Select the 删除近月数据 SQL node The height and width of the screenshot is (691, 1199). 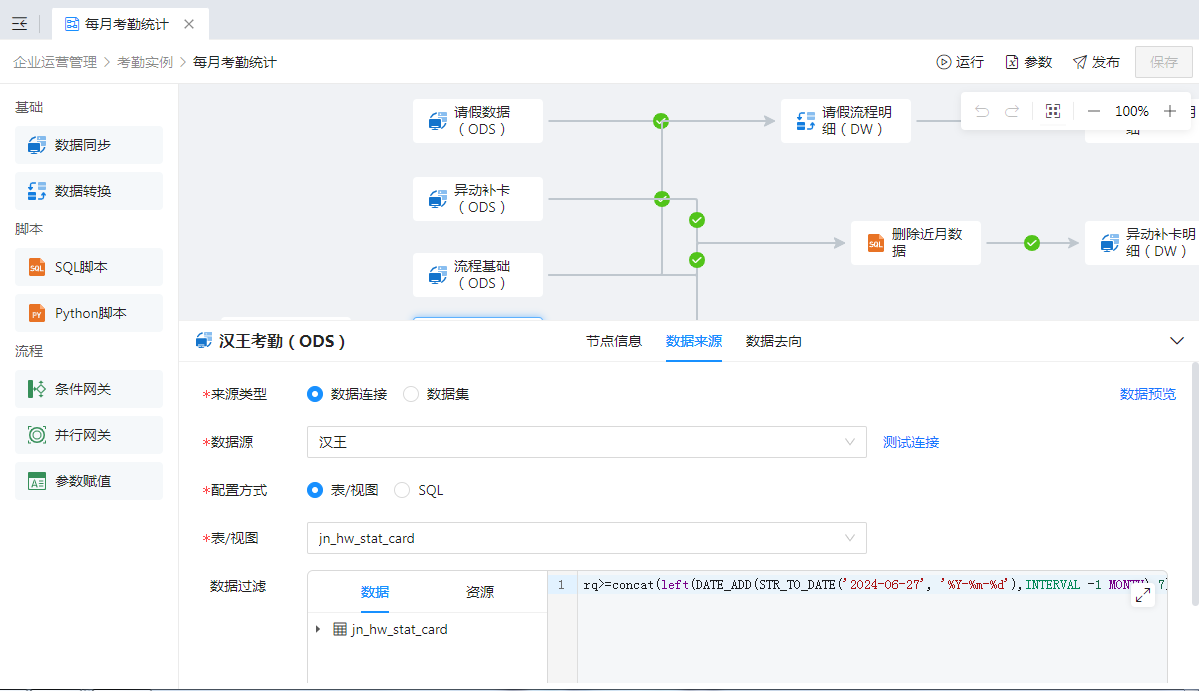tap(915, 243)
